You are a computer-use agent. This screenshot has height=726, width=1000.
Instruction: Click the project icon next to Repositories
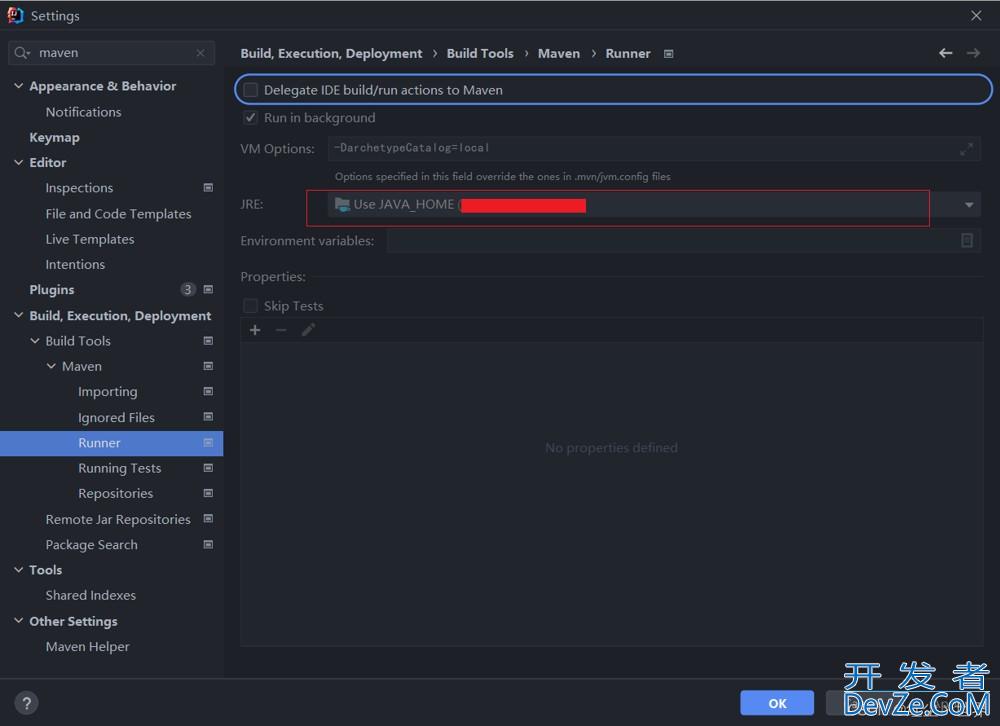(x=208, y=493)
